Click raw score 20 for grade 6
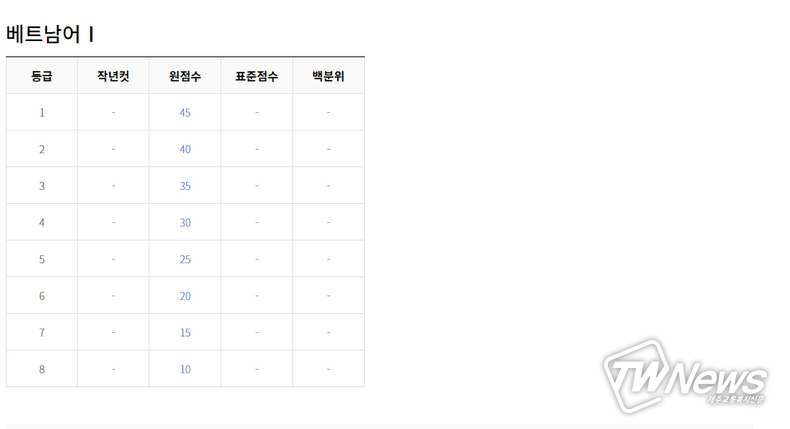The image size is (790, 429). (185, 296)
